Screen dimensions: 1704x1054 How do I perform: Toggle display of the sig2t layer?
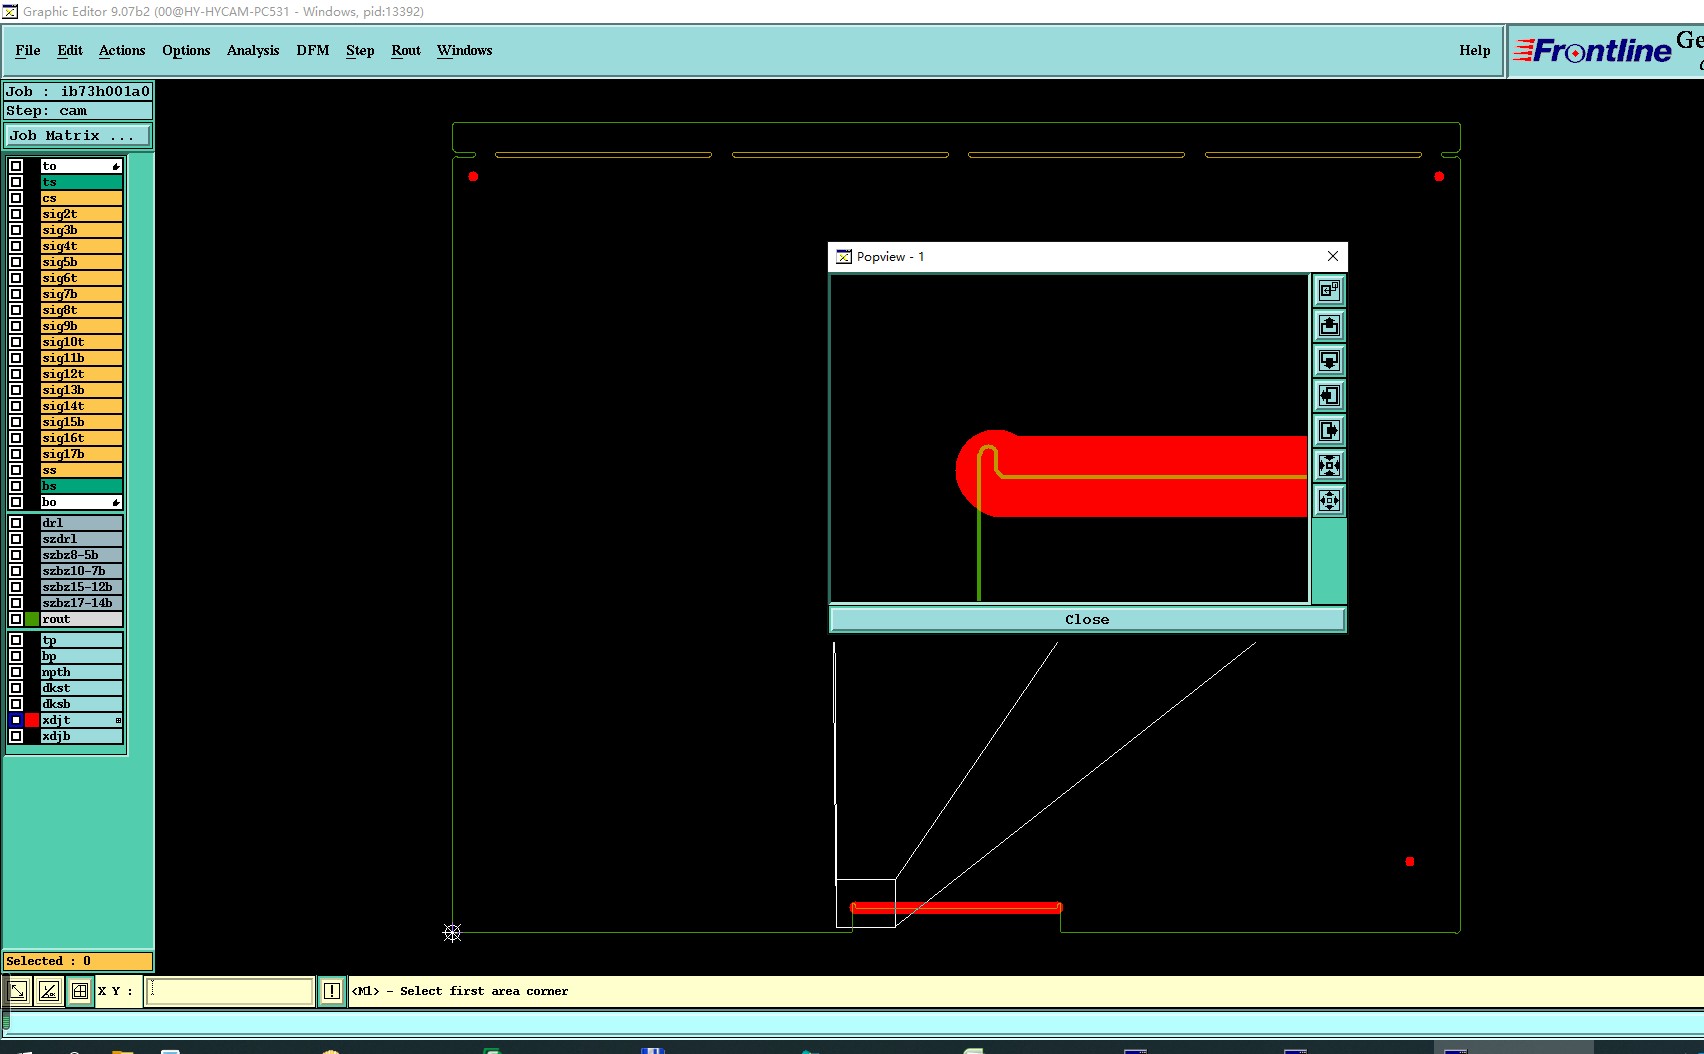(16, 214)
